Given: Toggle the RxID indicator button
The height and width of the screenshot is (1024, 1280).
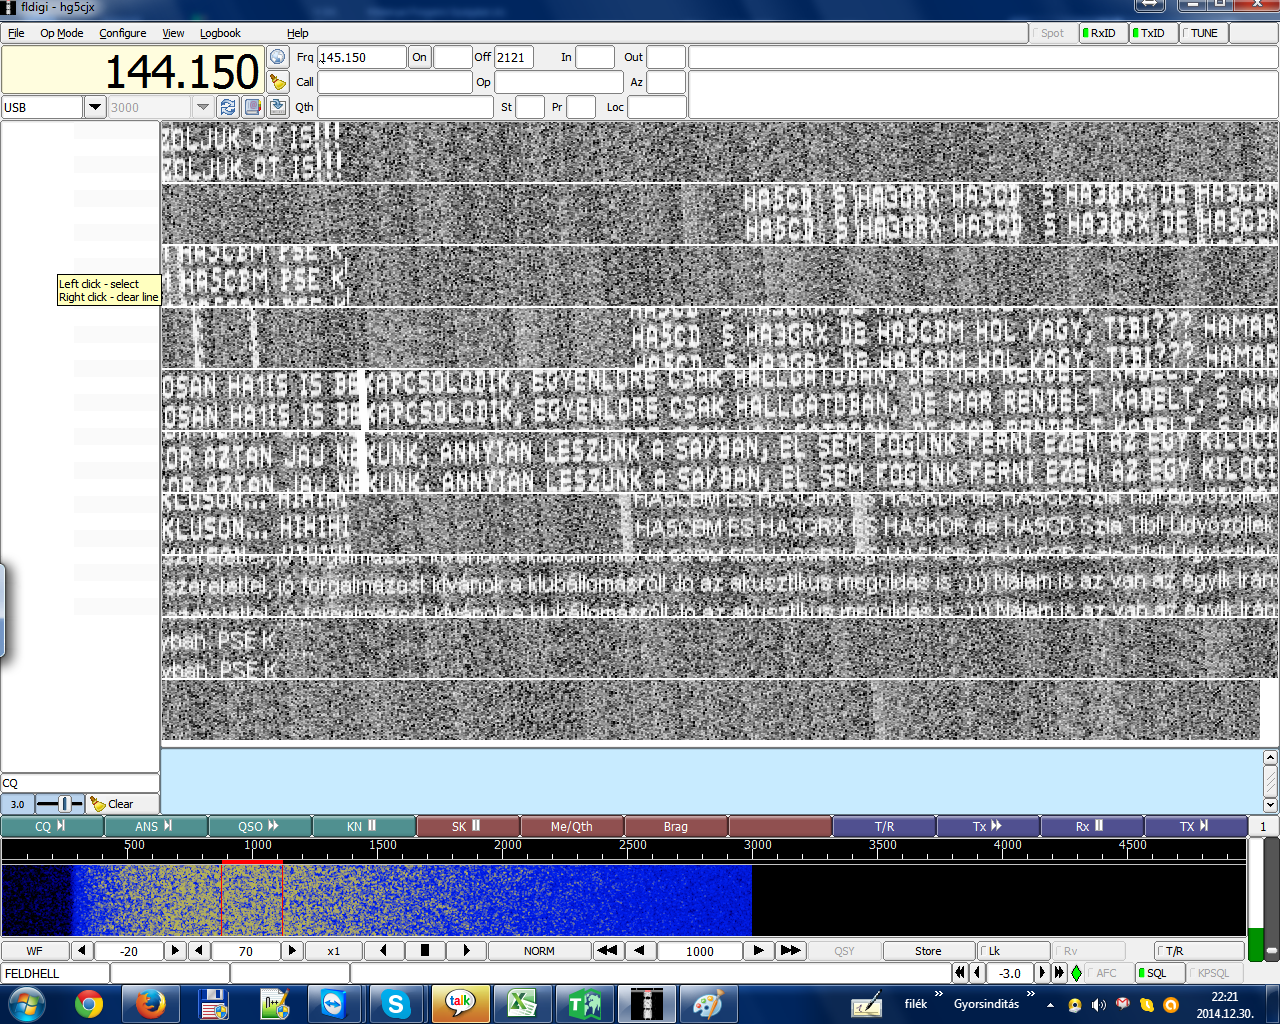Looking at the screenshot, I should (x=1103, y=33).
